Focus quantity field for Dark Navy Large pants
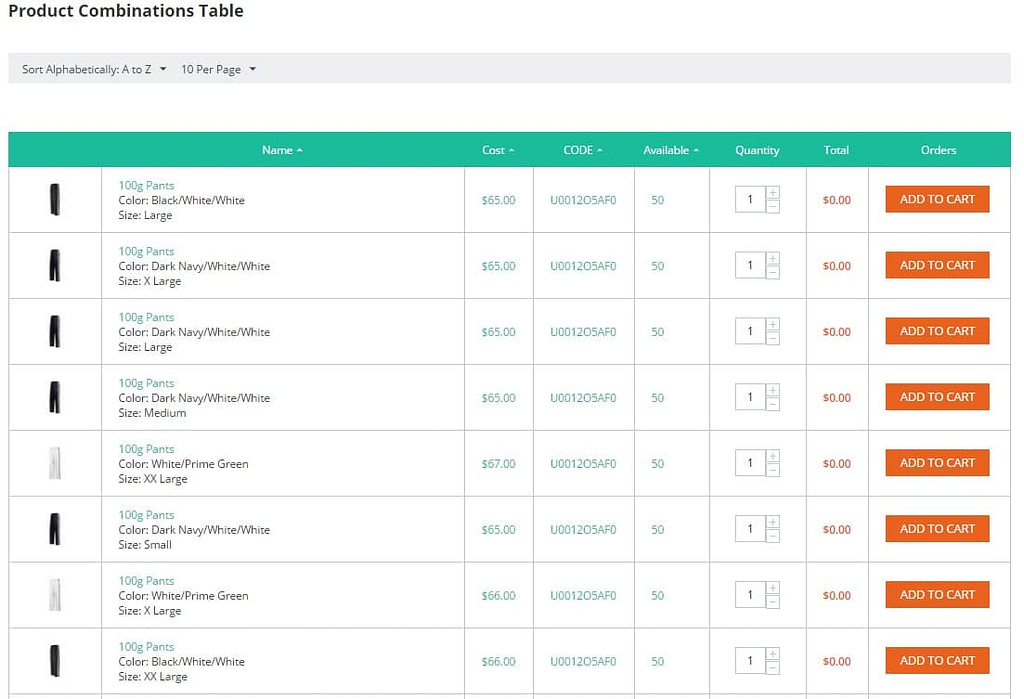The width and height of the screenshot is (1024, 699). [x=750, y=332]
